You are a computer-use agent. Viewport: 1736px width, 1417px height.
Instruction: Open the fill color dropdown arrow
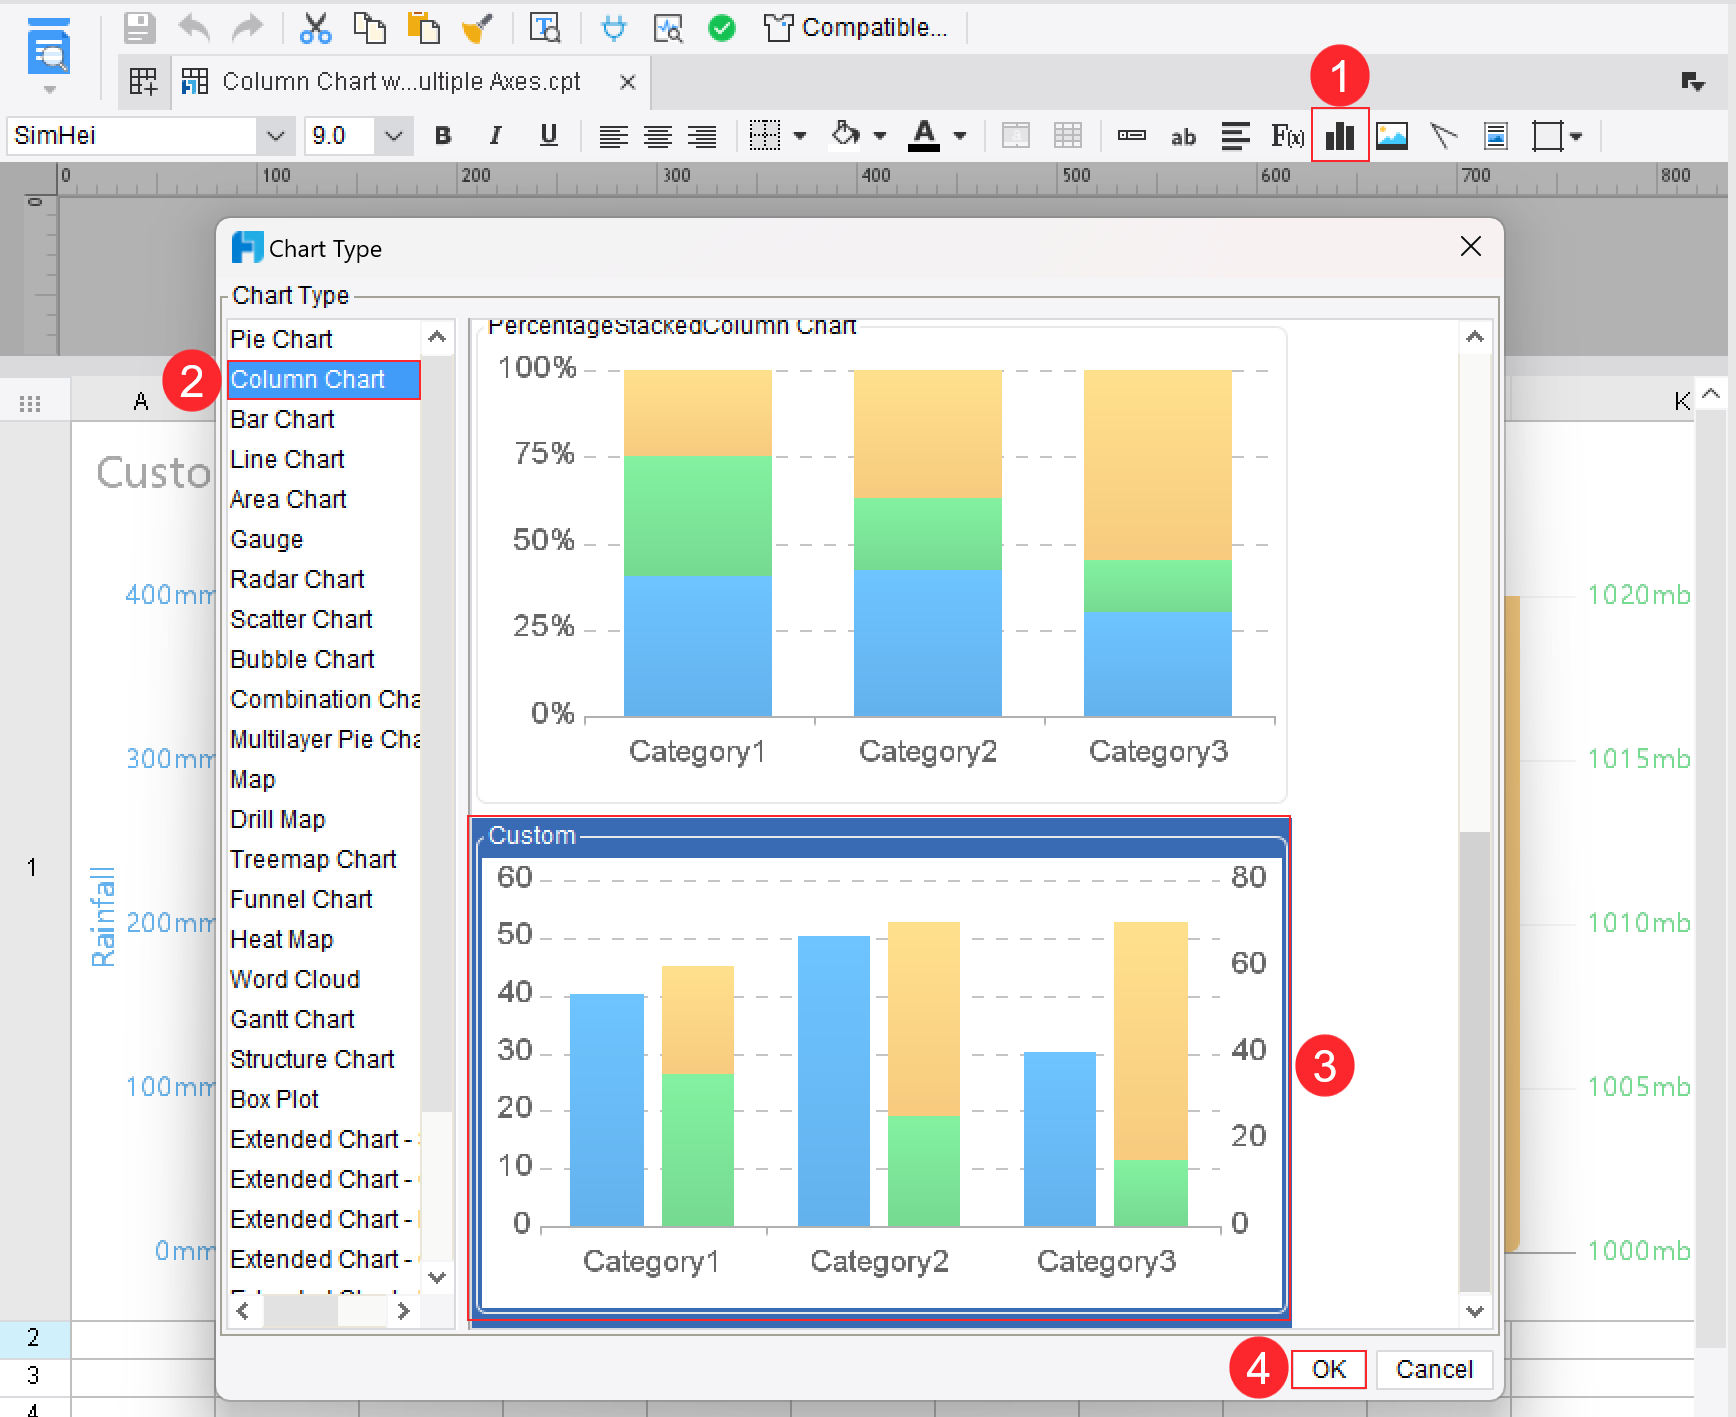pyautogui.click(x=880, y=136)
